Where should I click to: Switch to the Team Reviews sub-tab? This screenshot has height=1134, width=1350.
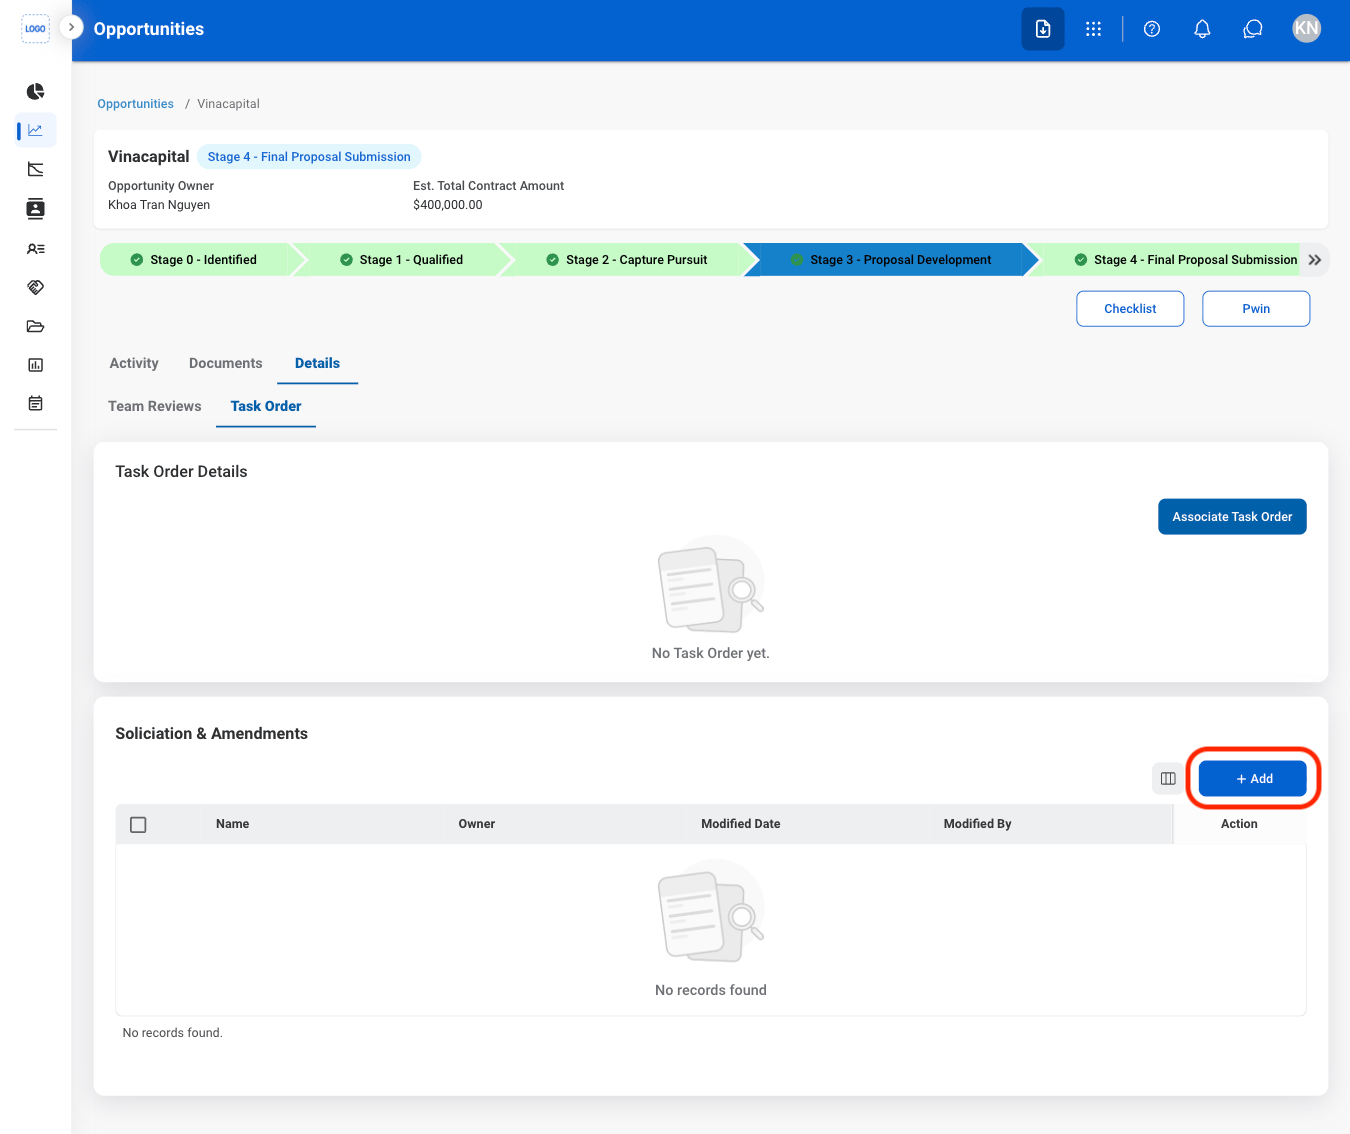[155, 407]
